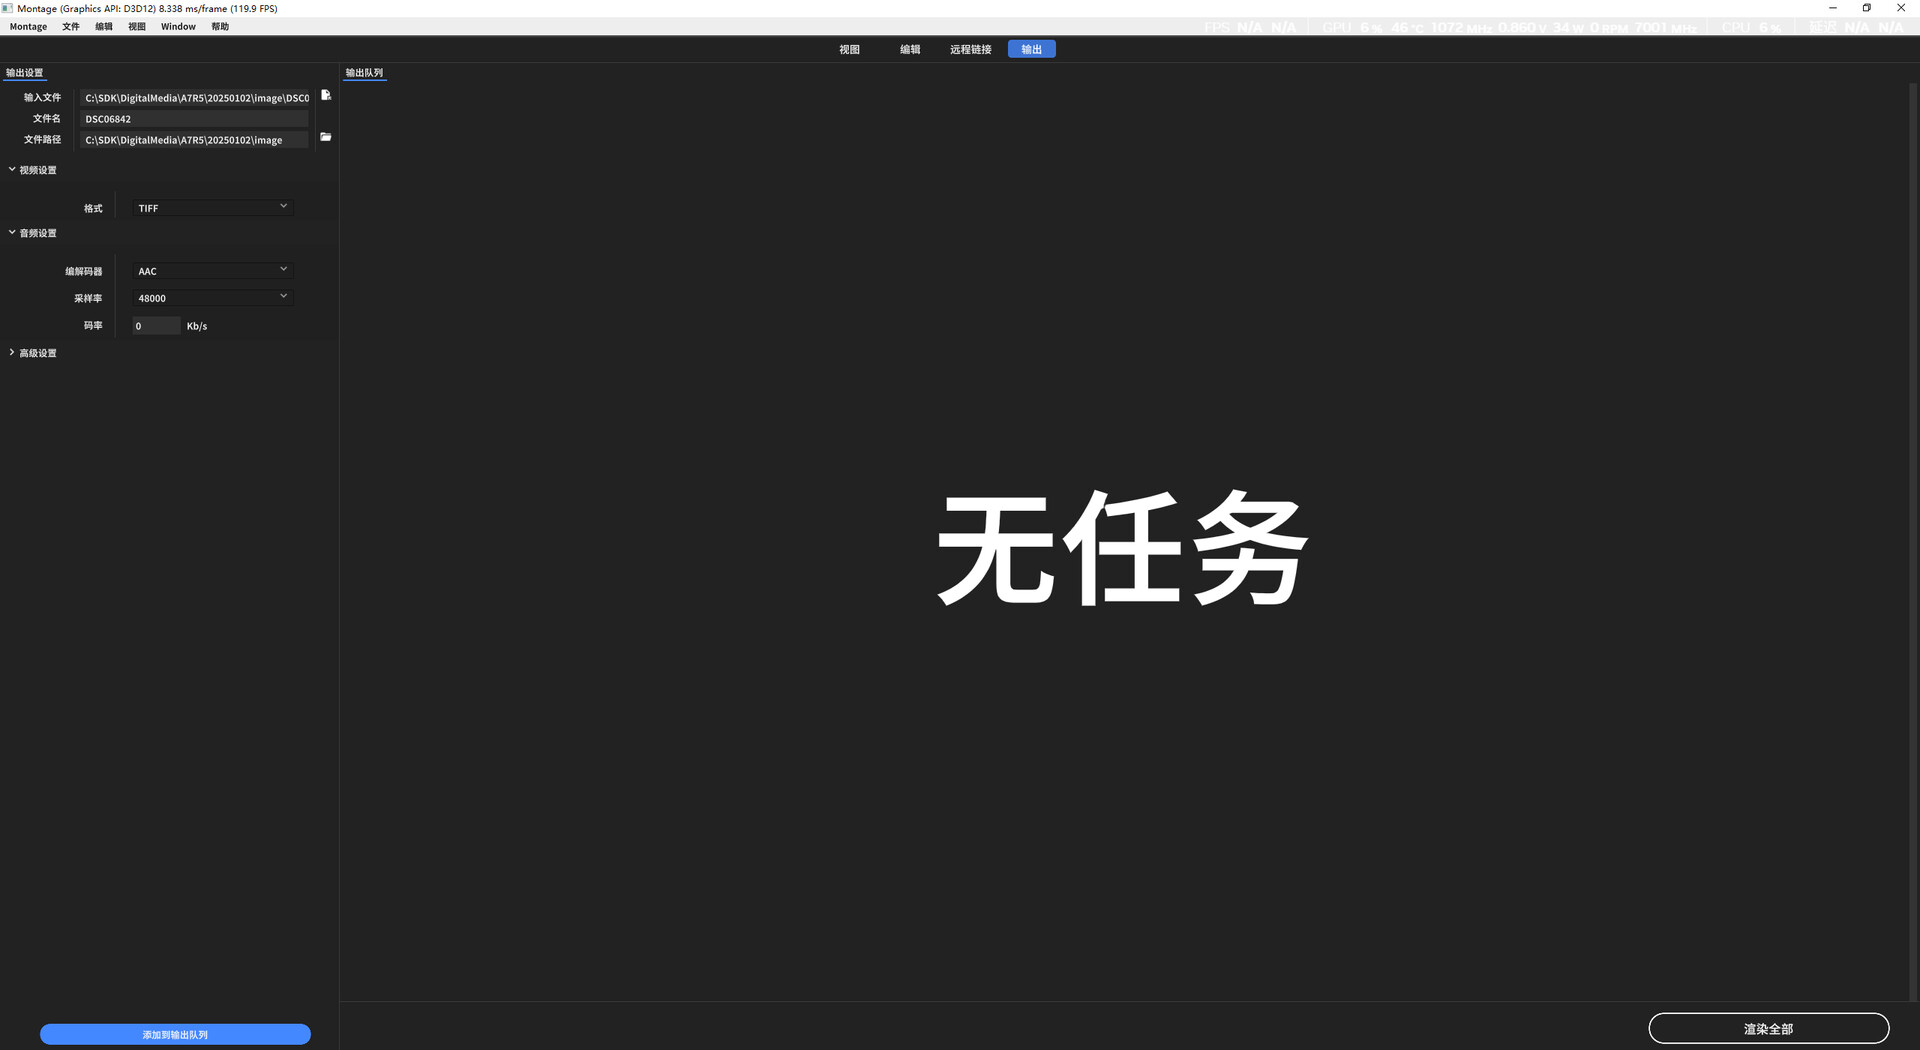Click the folder icon beside 文件路径
Image resolution: width=1920 pixels, height=1050 pixels.
[x=325, y=137]
